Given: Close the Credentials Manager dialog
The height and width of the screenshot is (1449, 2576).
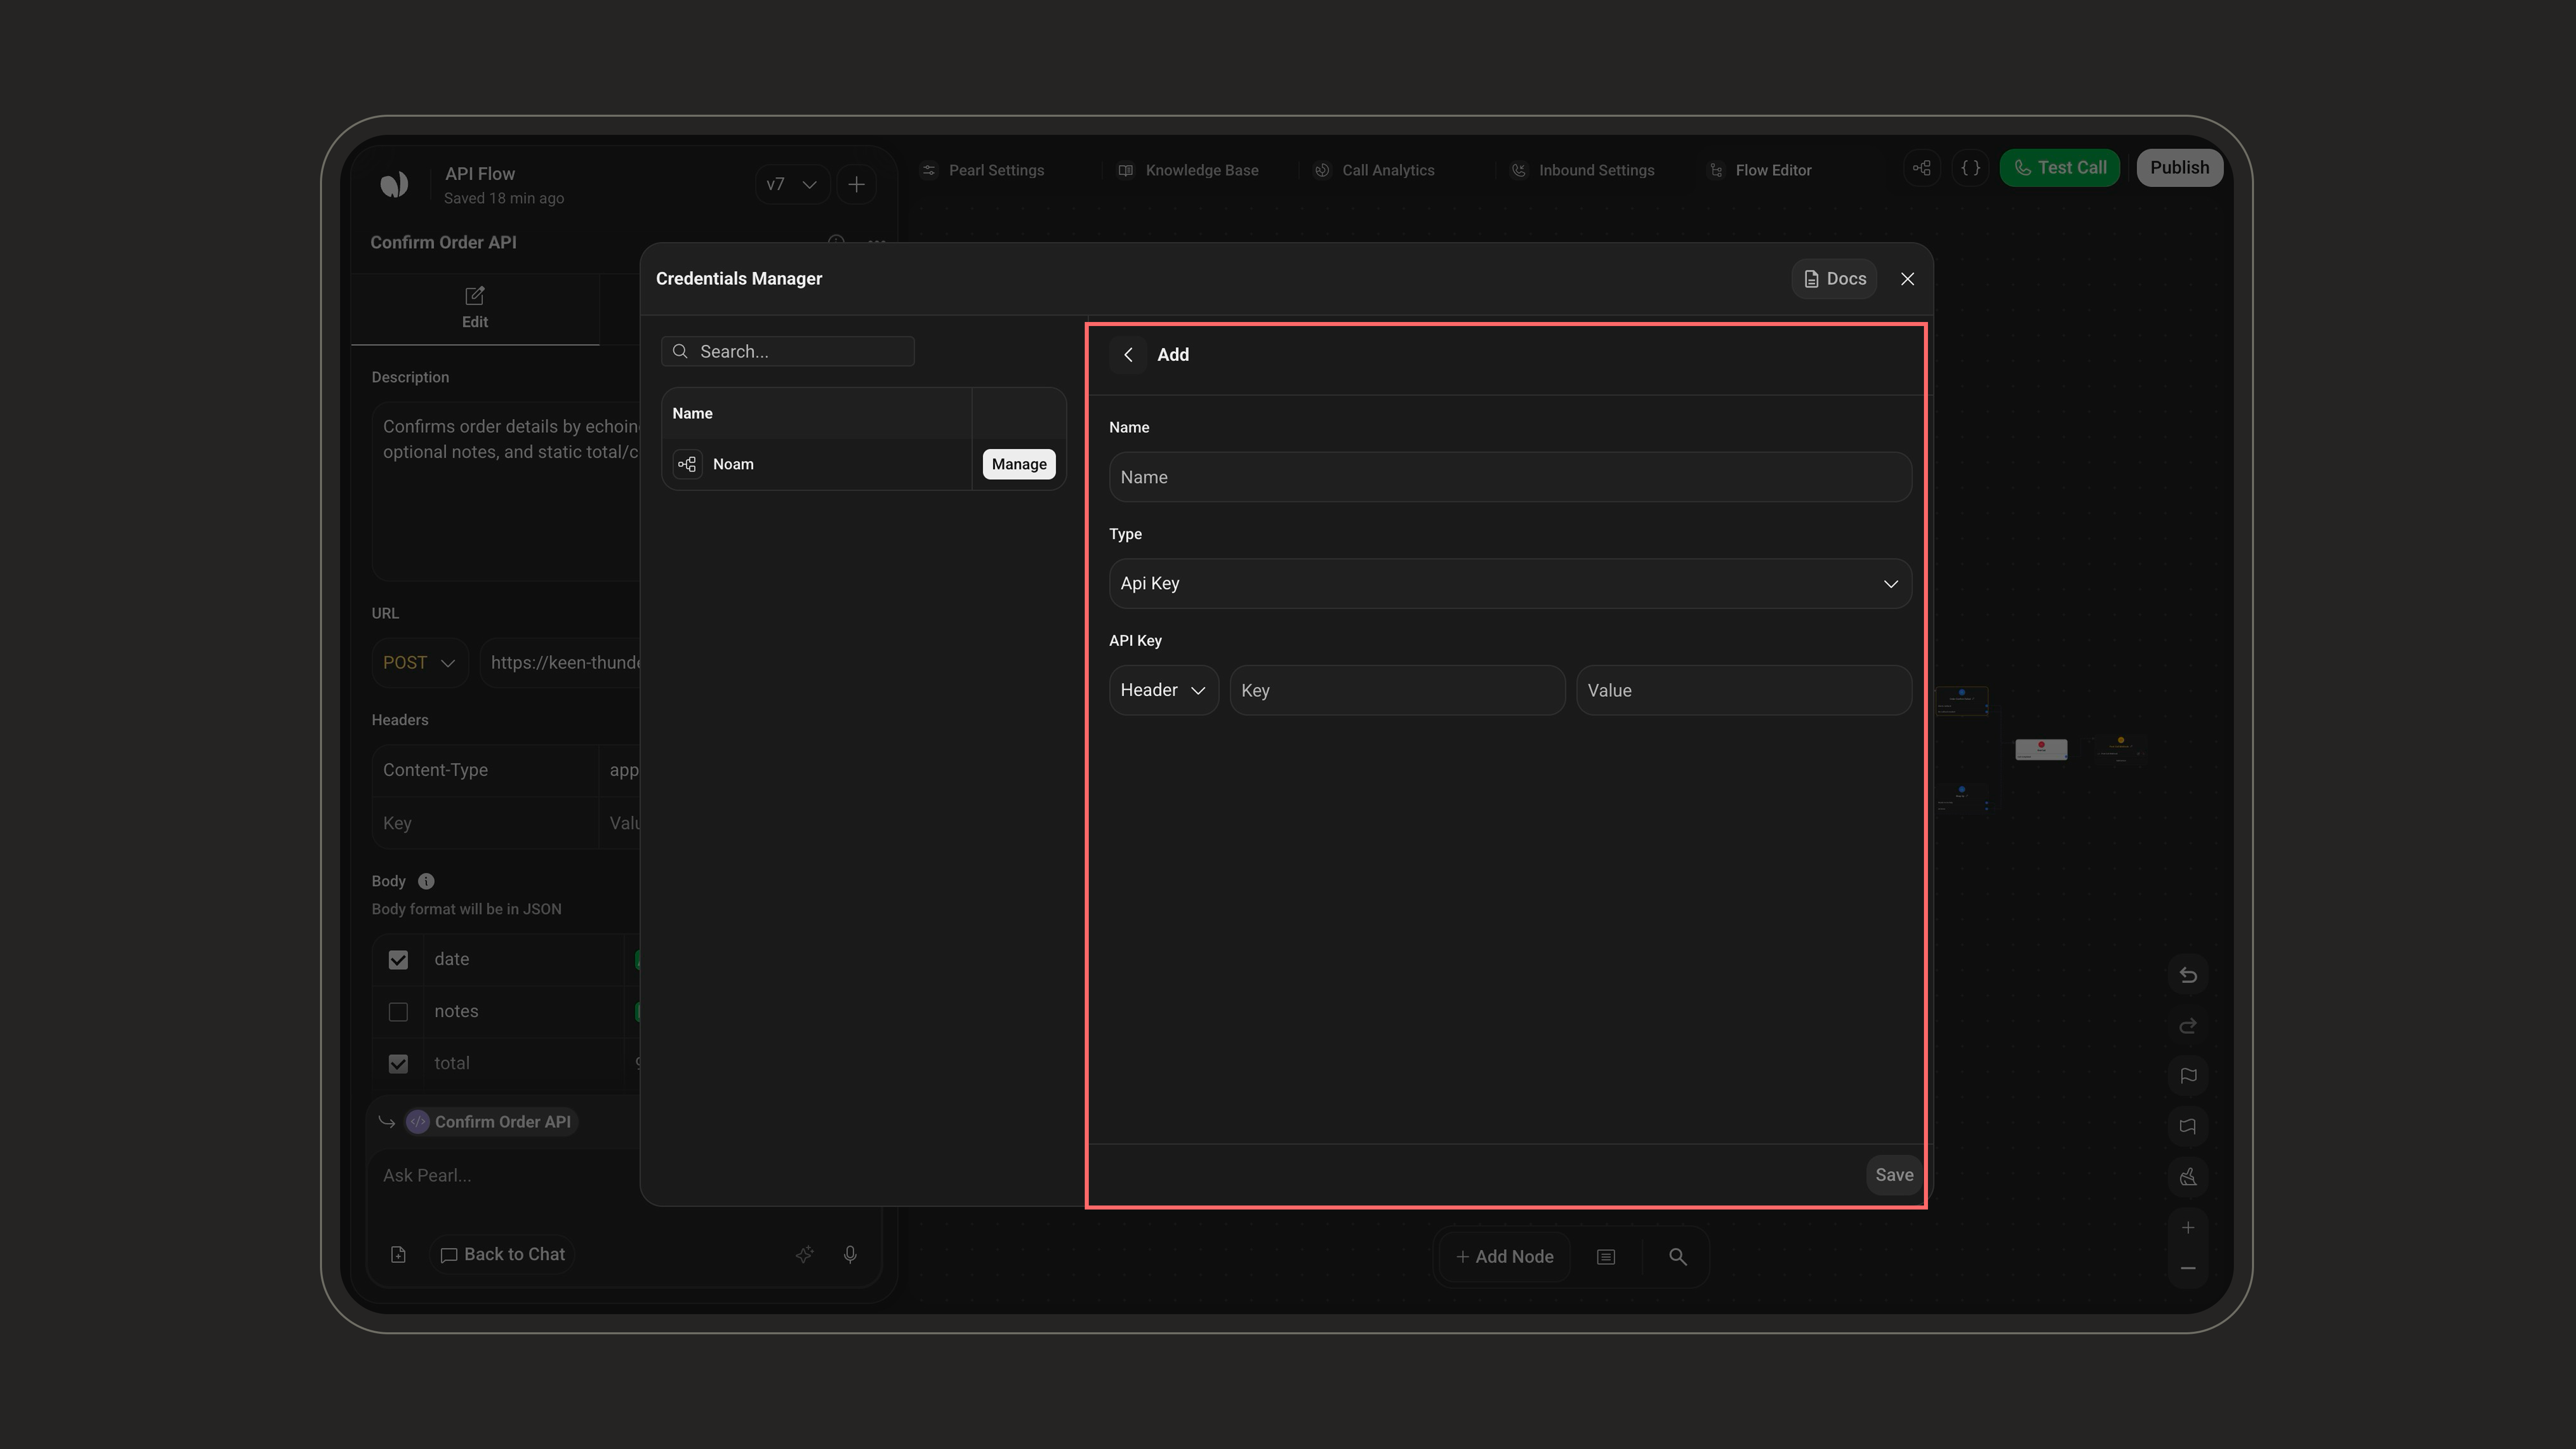Looking at the screenshot, I should [x=1907, y=279].
